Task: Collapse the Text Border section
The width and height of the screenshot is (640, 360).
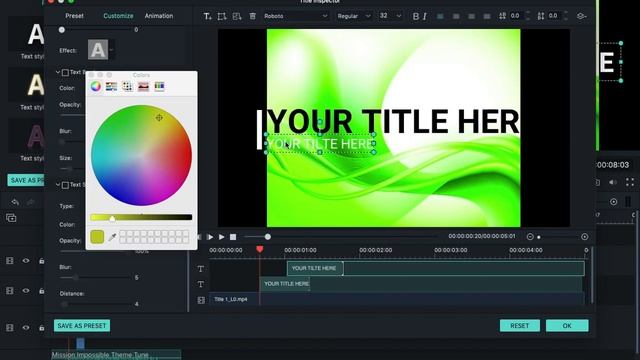Action: tap(58, 72)
